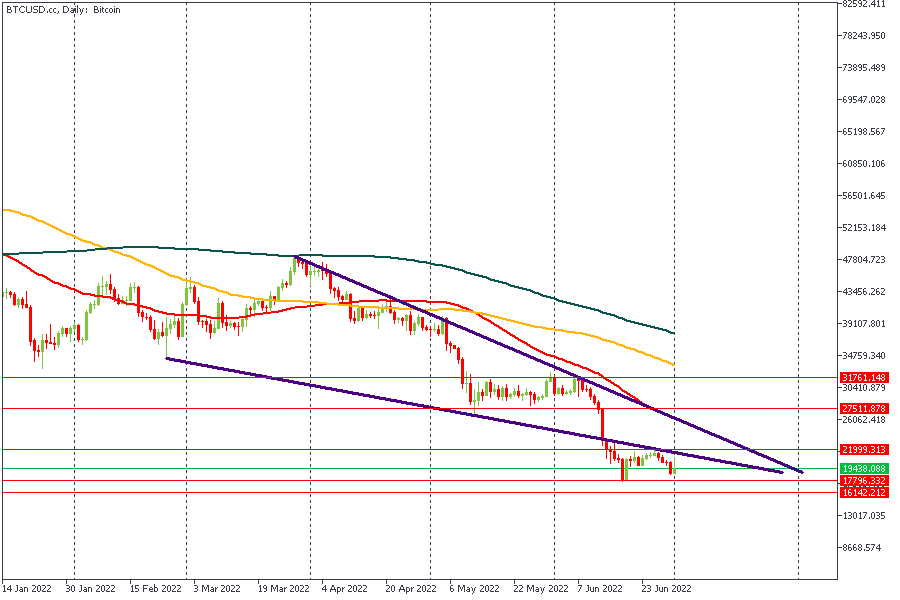Viewport: 900px width, 600px height.
Task: Select the red 31761.148 price level label
Action: pyautogui.click(x=864, y=377)
